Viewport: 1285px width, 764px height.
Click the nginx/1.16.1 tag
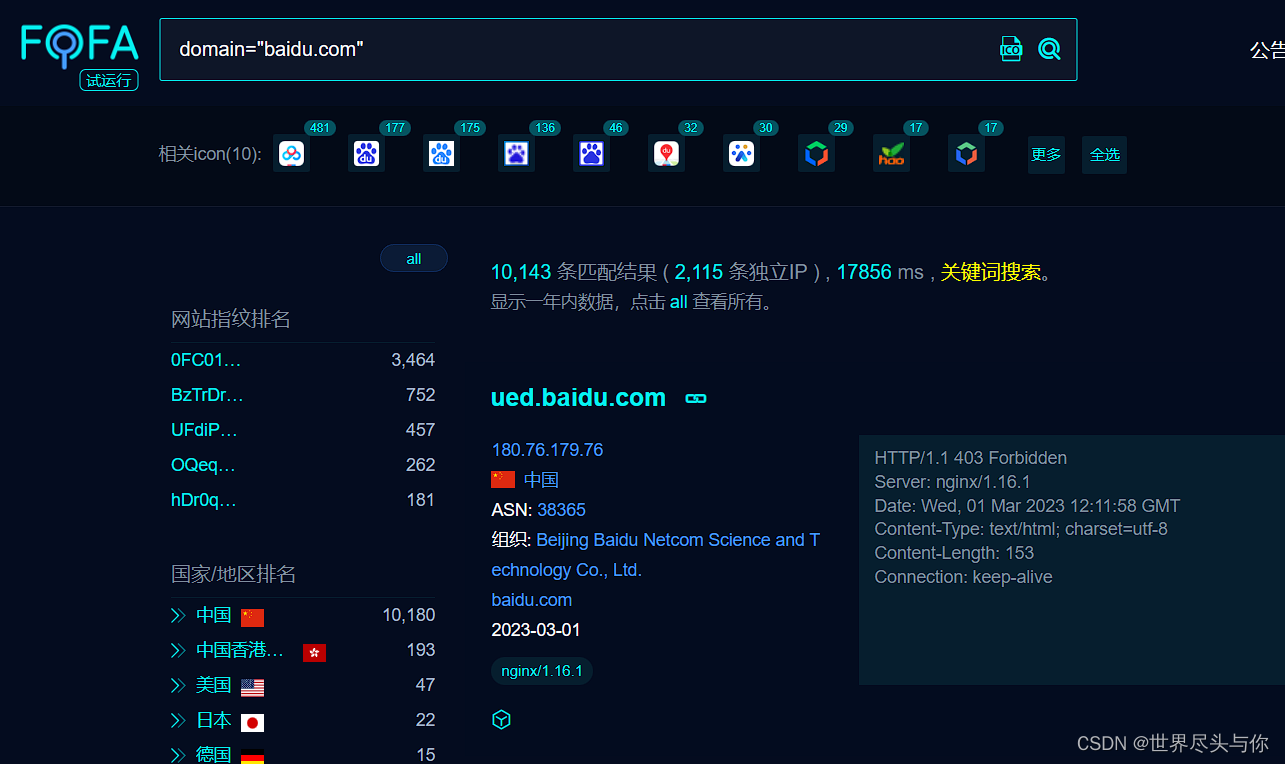click(x=542, y=670)
